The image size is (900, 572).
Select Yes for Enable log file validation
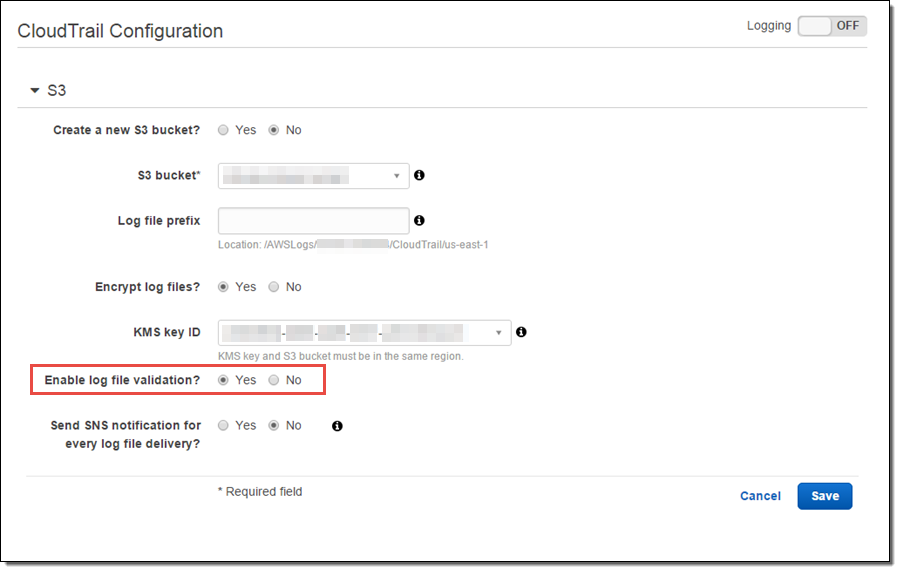(224, 380)
